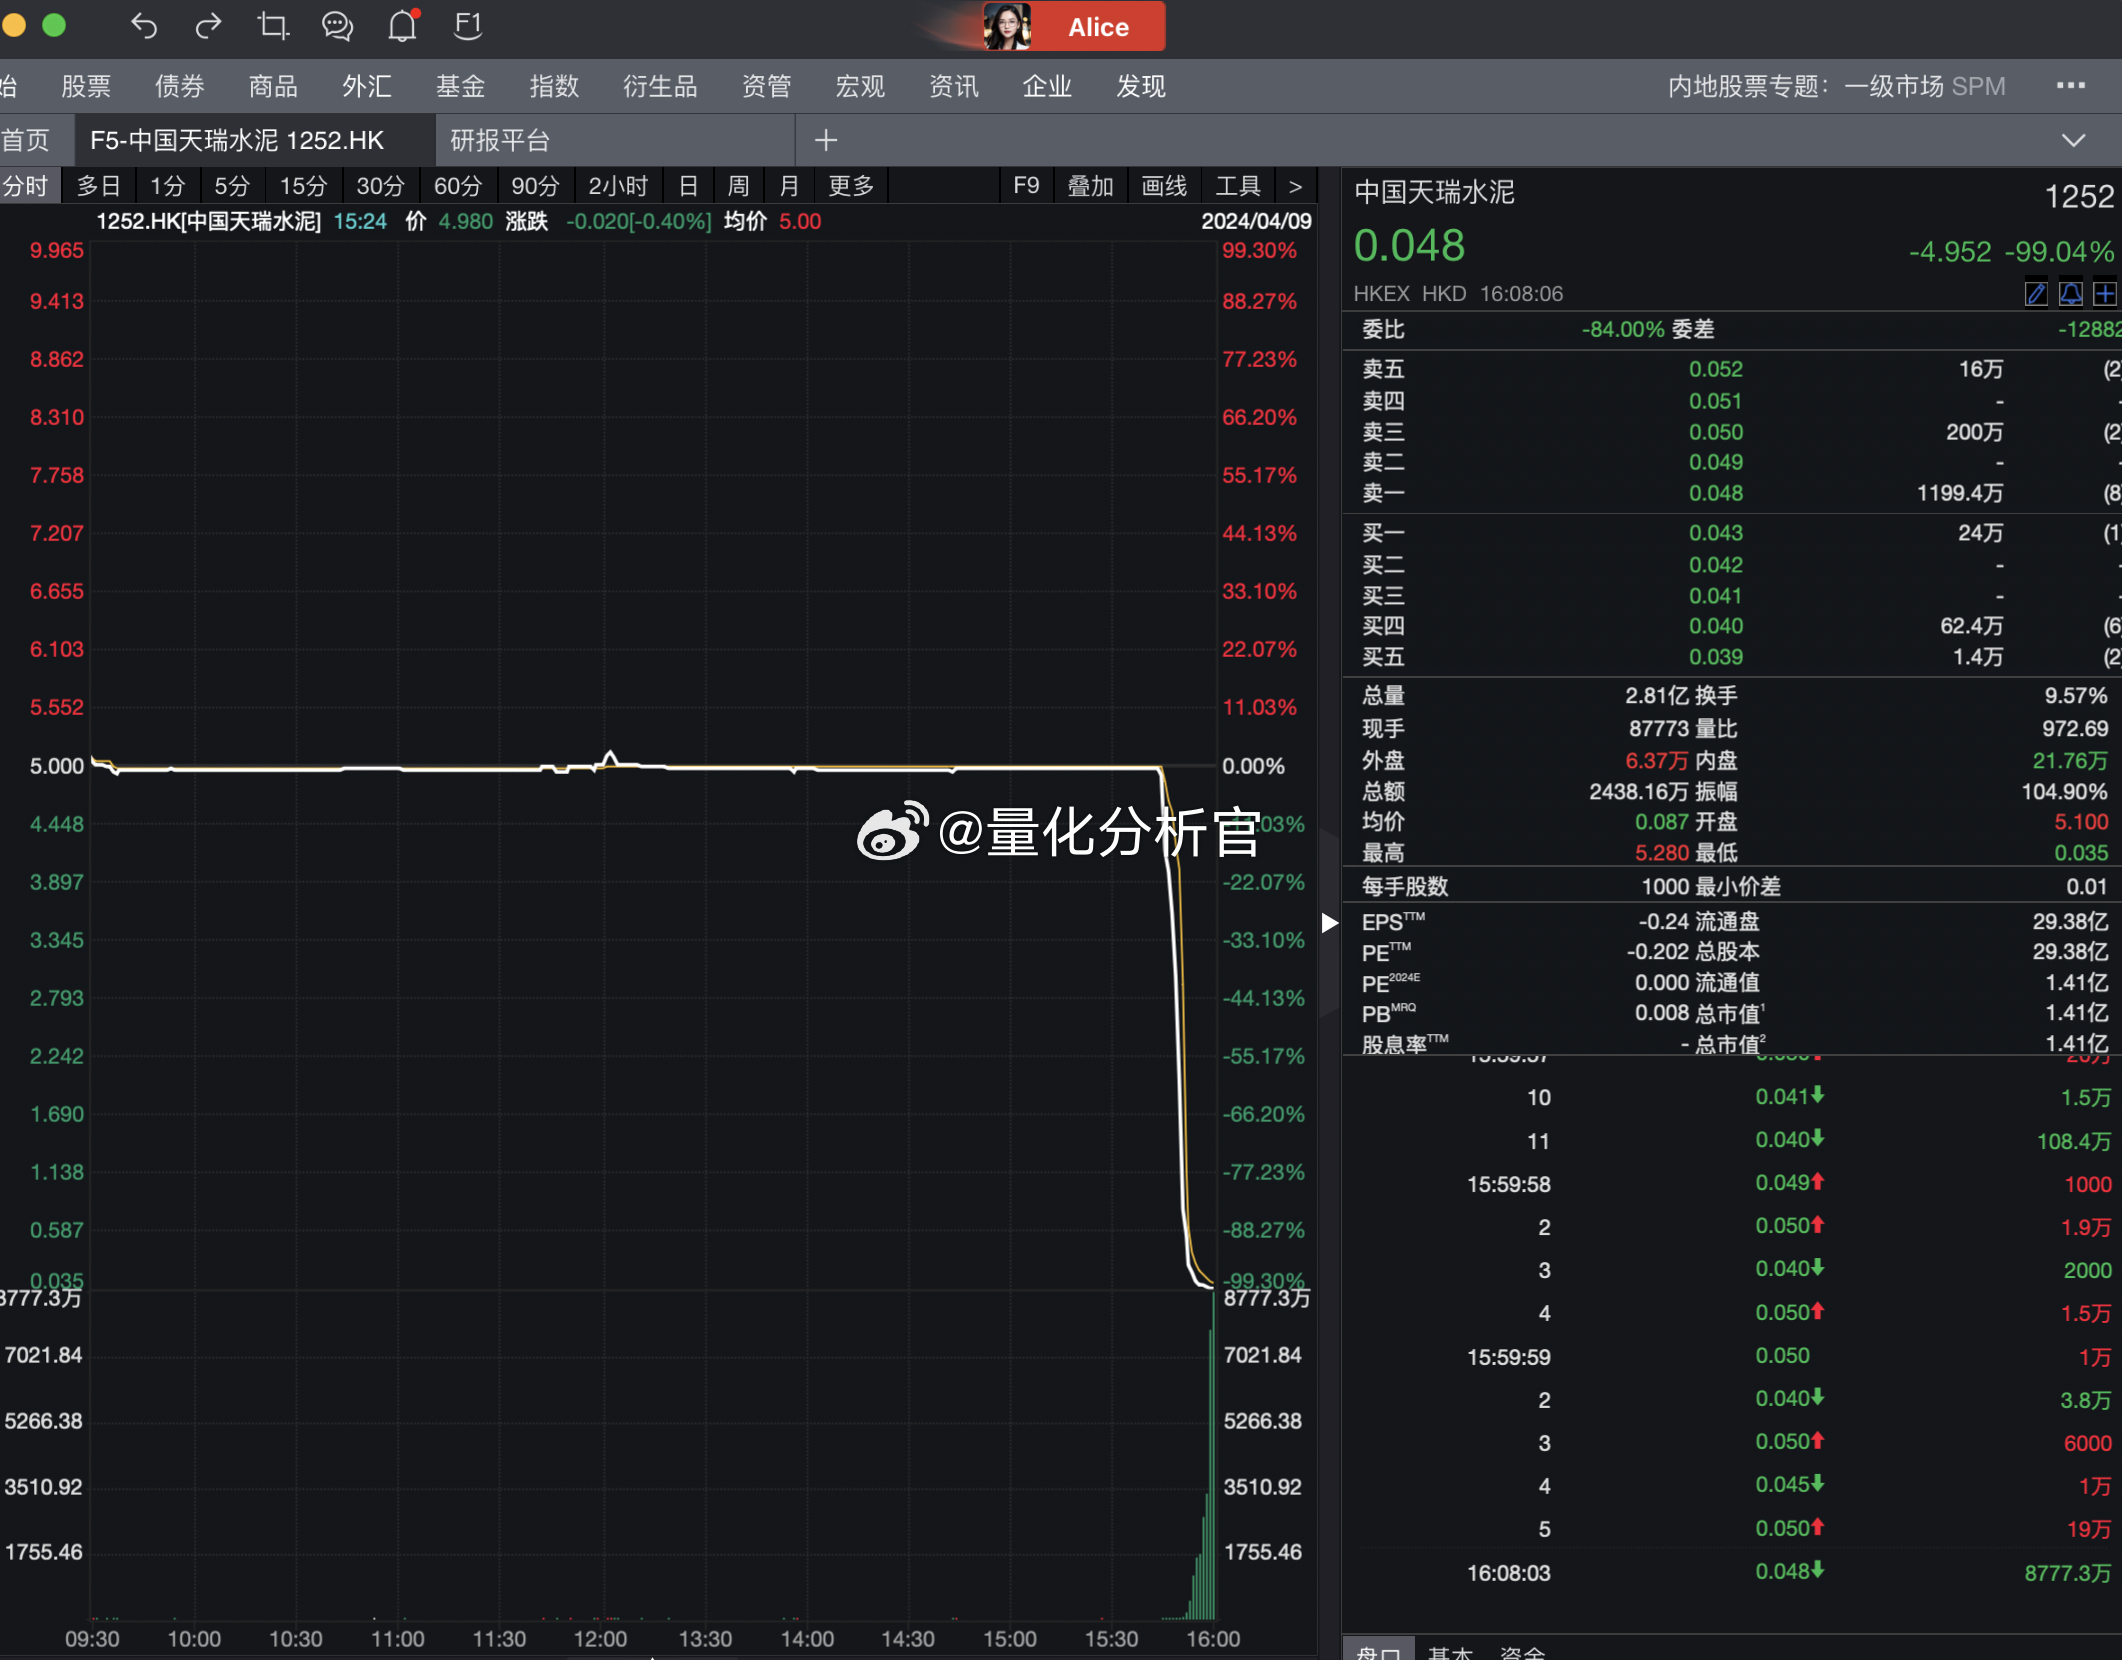Click 总量 value 2.81亿
The height and width of the screenshot is (1660, 2122).
1656,696
